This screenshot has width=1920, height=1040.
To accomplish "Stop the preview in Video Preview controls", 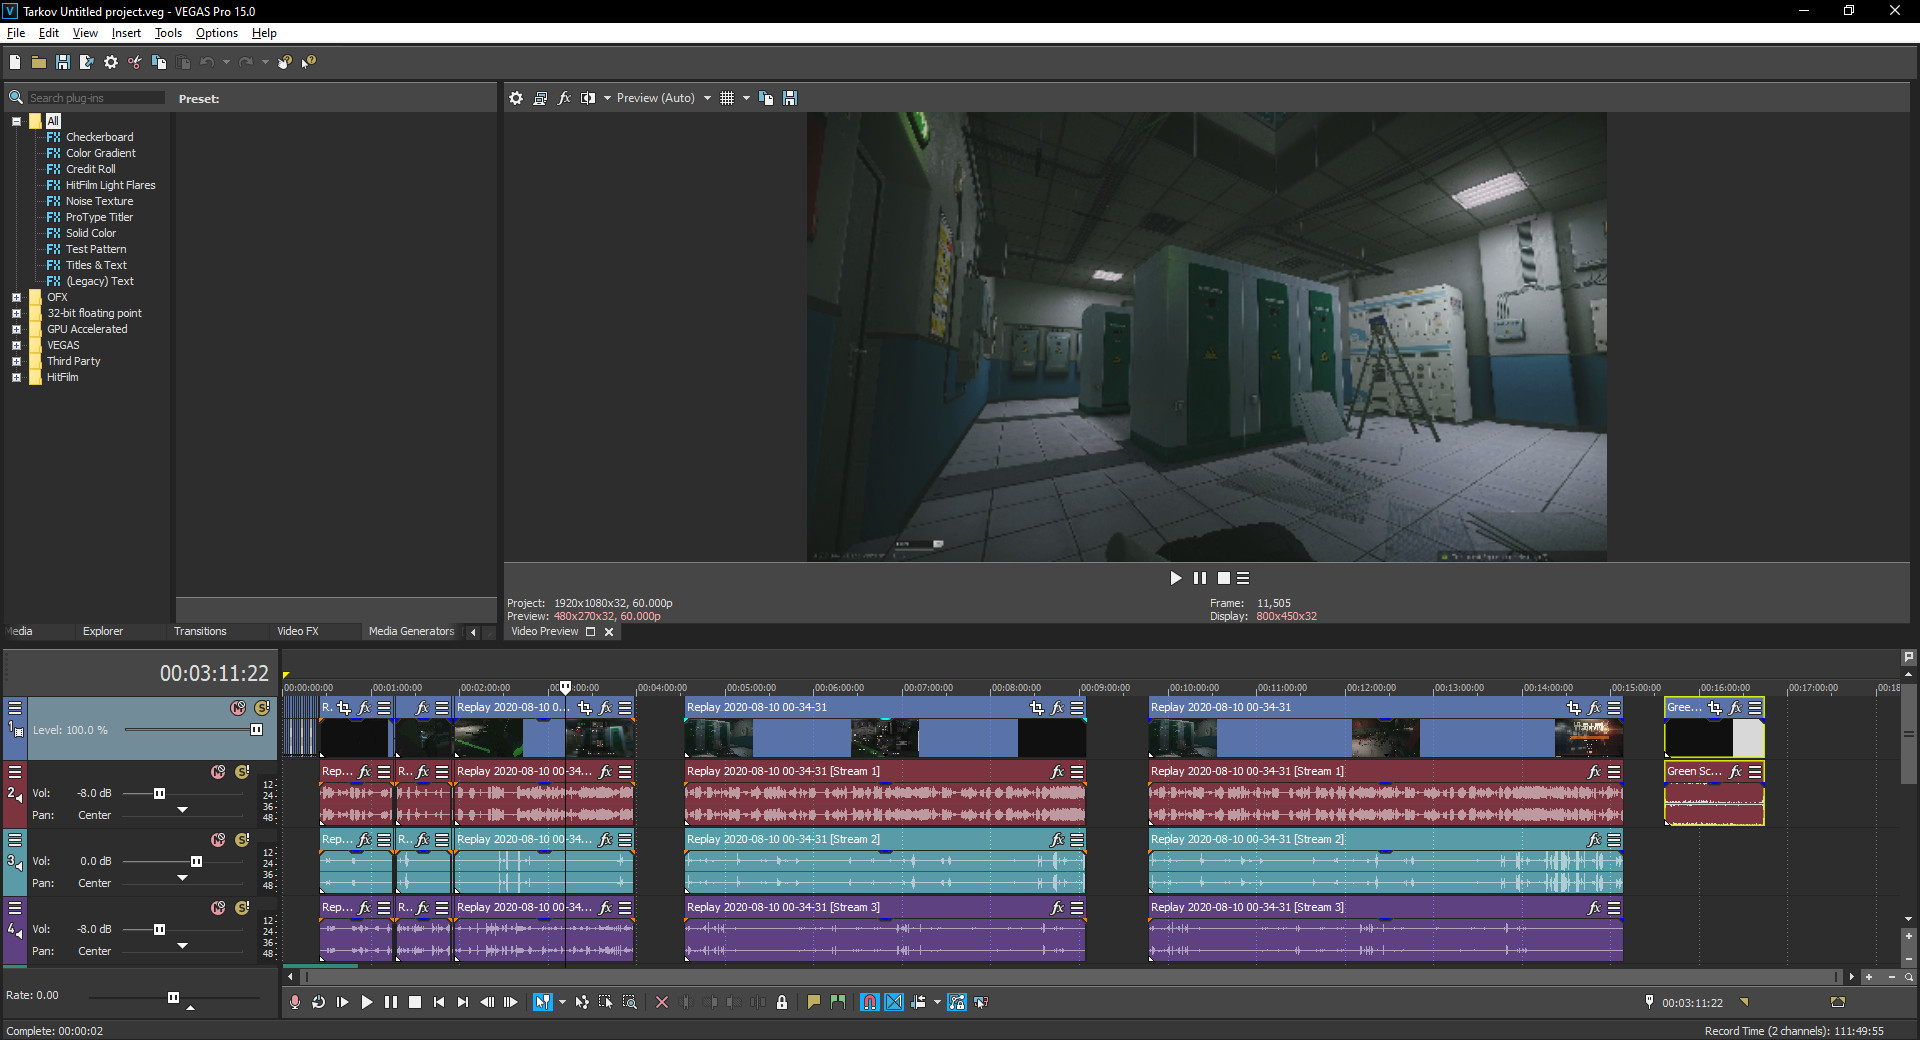I will coord(1223,578).
